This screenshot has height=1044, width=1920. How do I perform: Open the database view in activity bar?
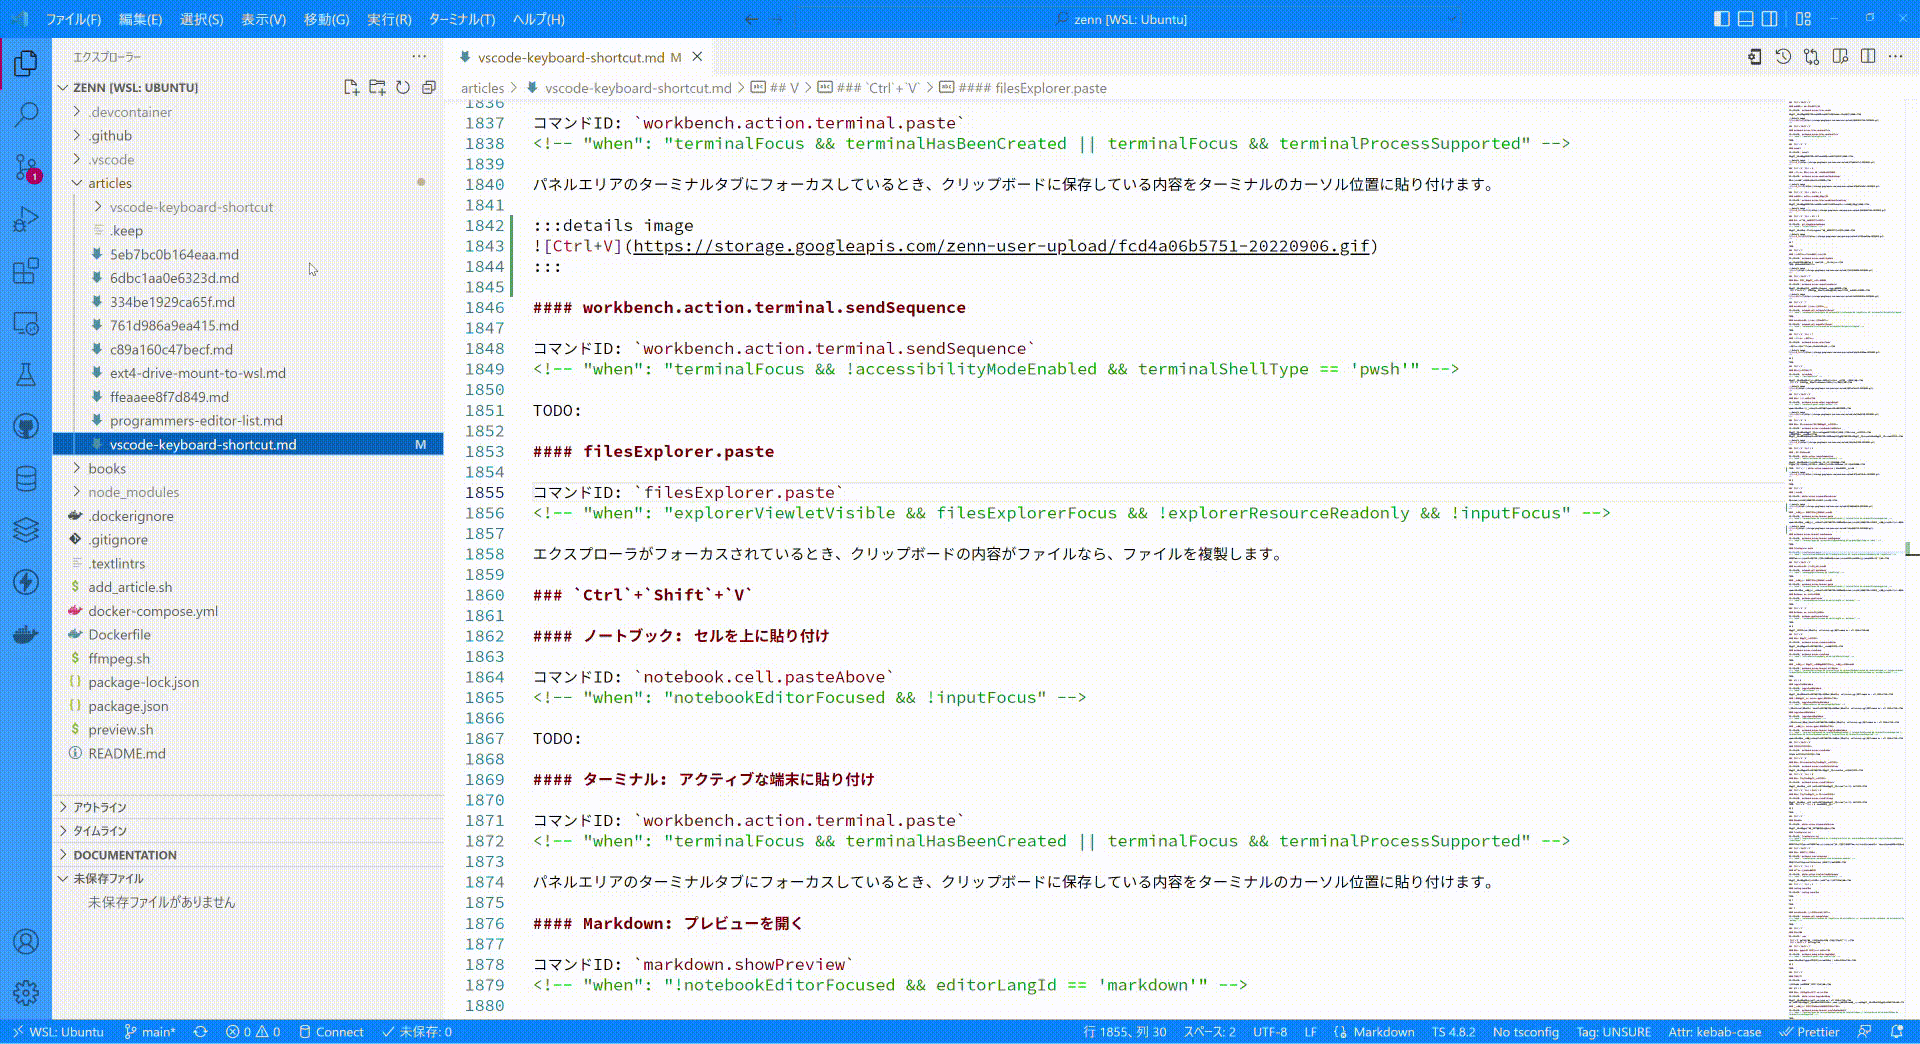click(26, 479)
